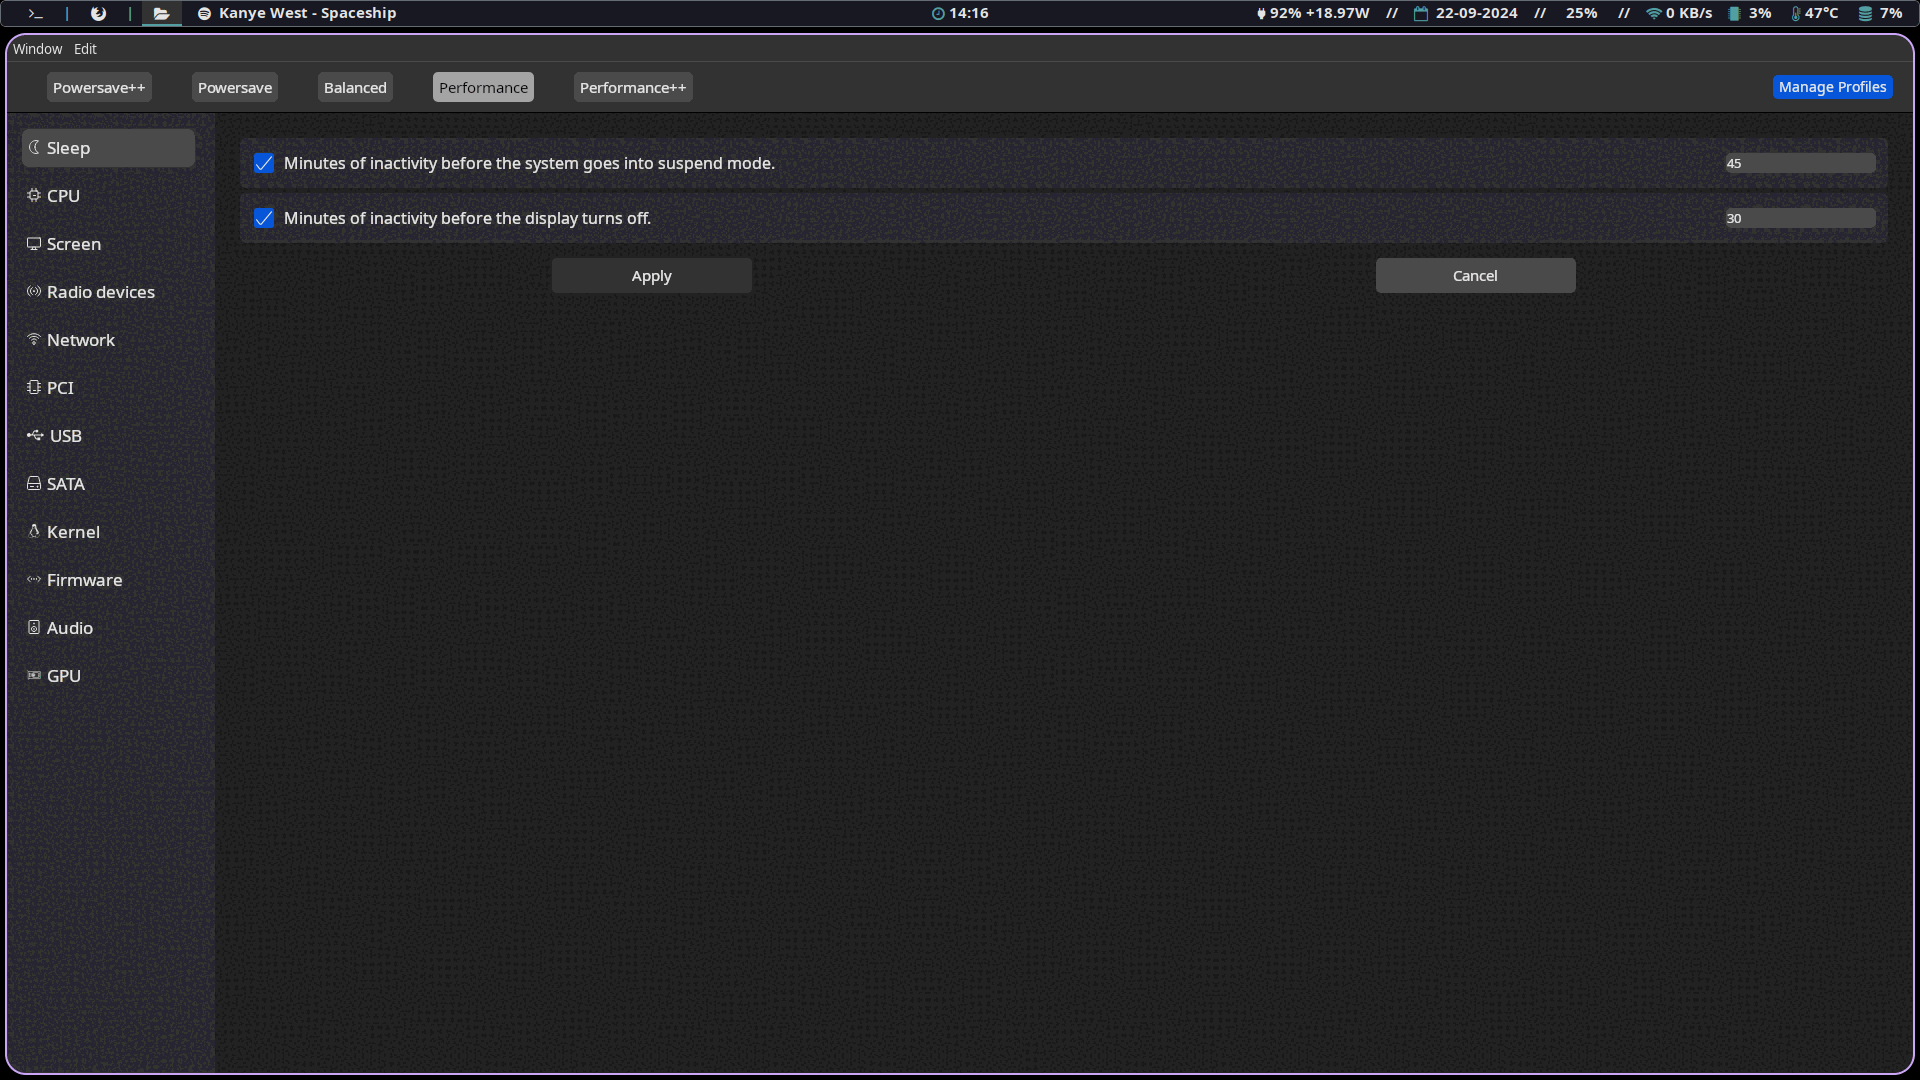Select the Balanced profile tab
Image resolution: width=1920 pixels, height=1080 pixels.
tap(355, 88)
